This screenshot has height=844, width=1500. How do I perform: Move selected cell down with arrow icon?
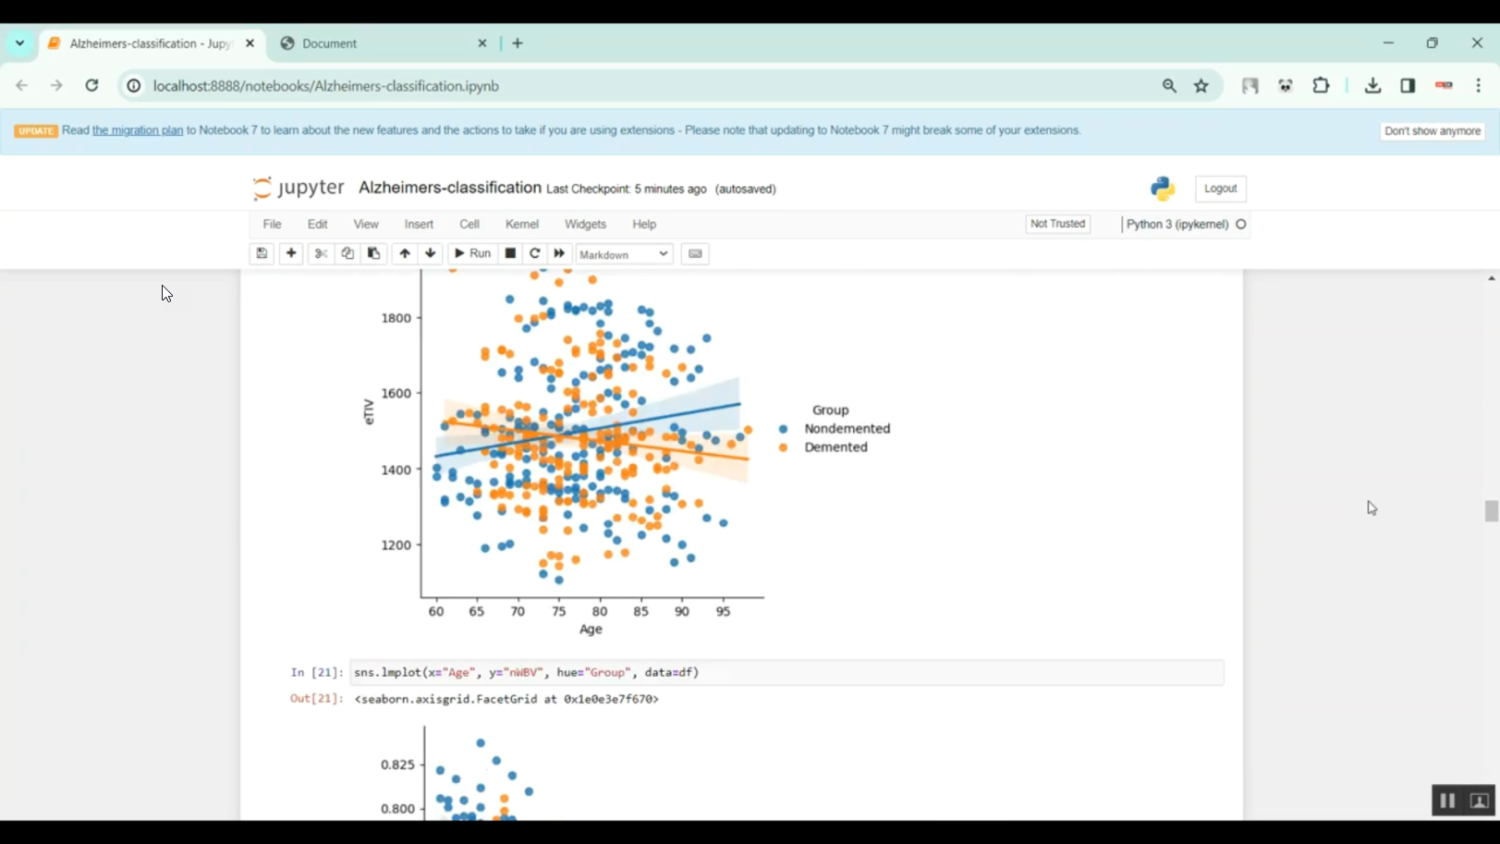pyautogui.click(x=430, y=253)
